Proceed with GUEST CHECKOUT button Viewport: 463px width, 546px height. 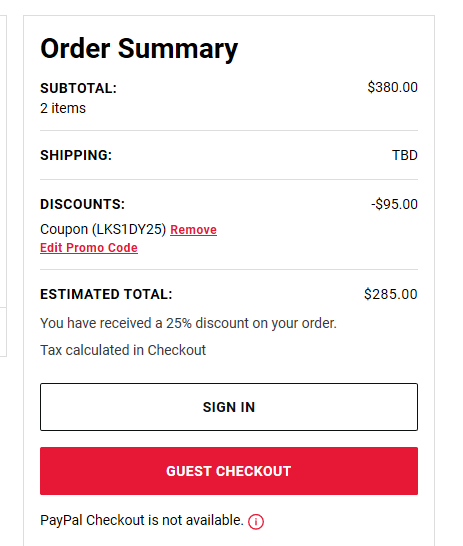point(229,471)
